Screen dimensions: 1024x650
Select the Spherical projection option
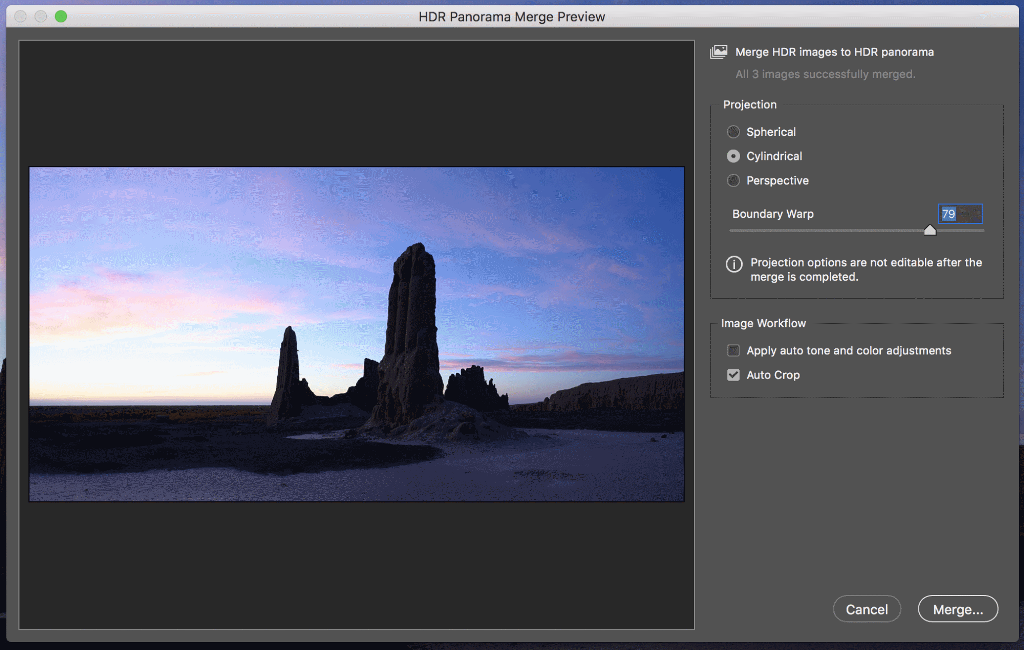(x=733, y=131)
